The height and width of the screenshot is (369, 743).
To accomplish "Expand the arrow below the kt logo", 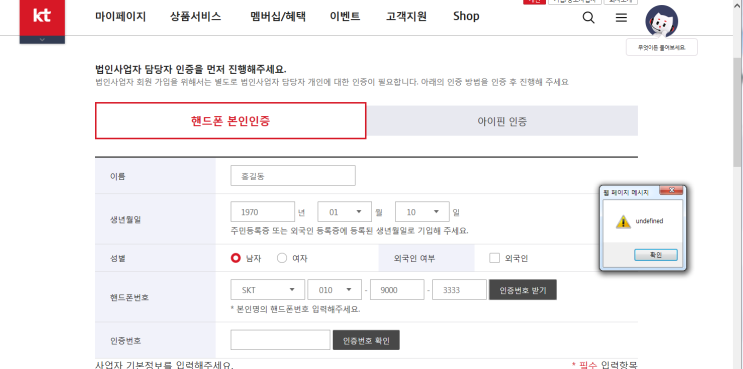I will tap(42, 40).
